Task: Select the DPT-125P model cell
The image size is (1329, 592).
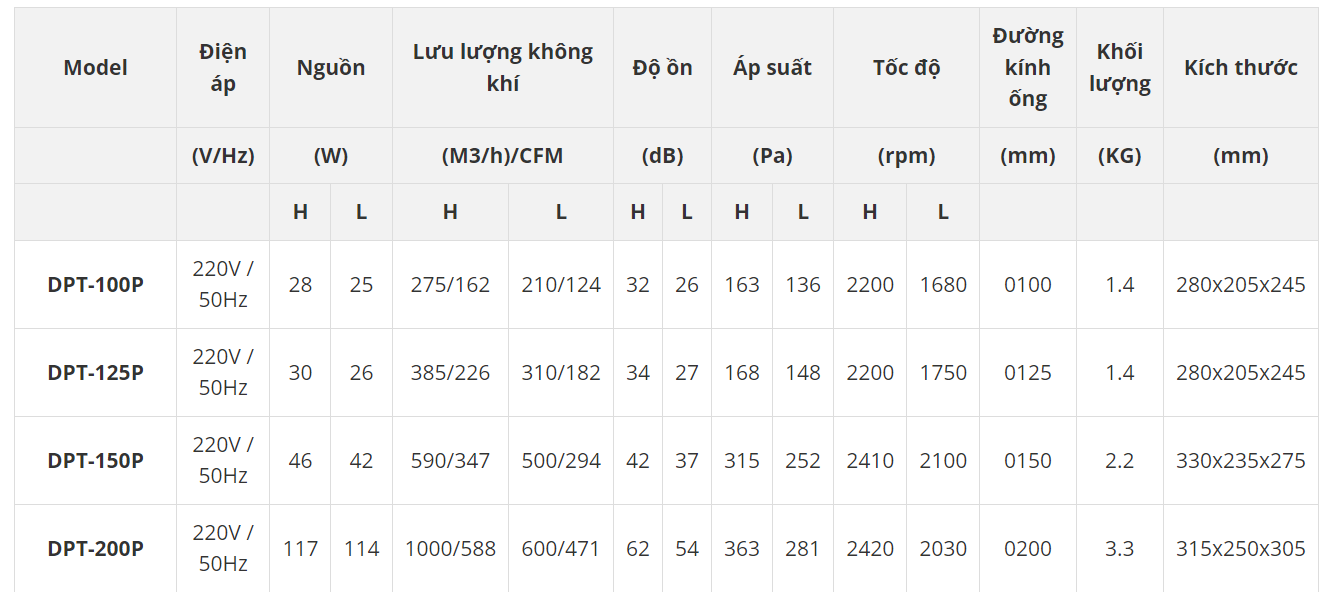Action: [x=96, y=373]
